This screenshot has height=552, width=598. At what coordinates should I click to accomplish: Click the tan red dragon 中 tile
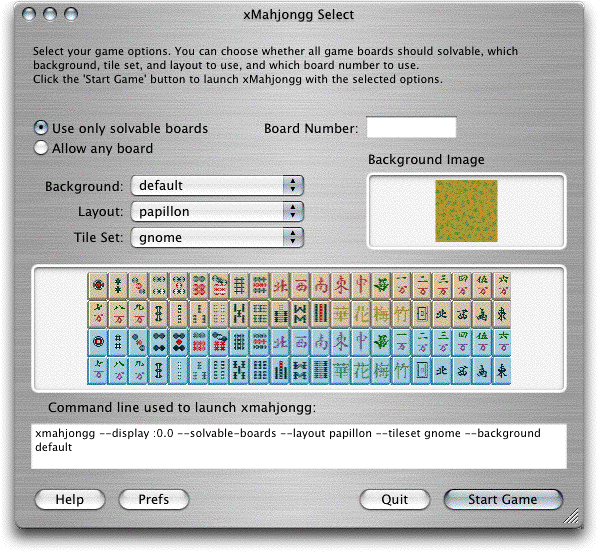[361, 285]
